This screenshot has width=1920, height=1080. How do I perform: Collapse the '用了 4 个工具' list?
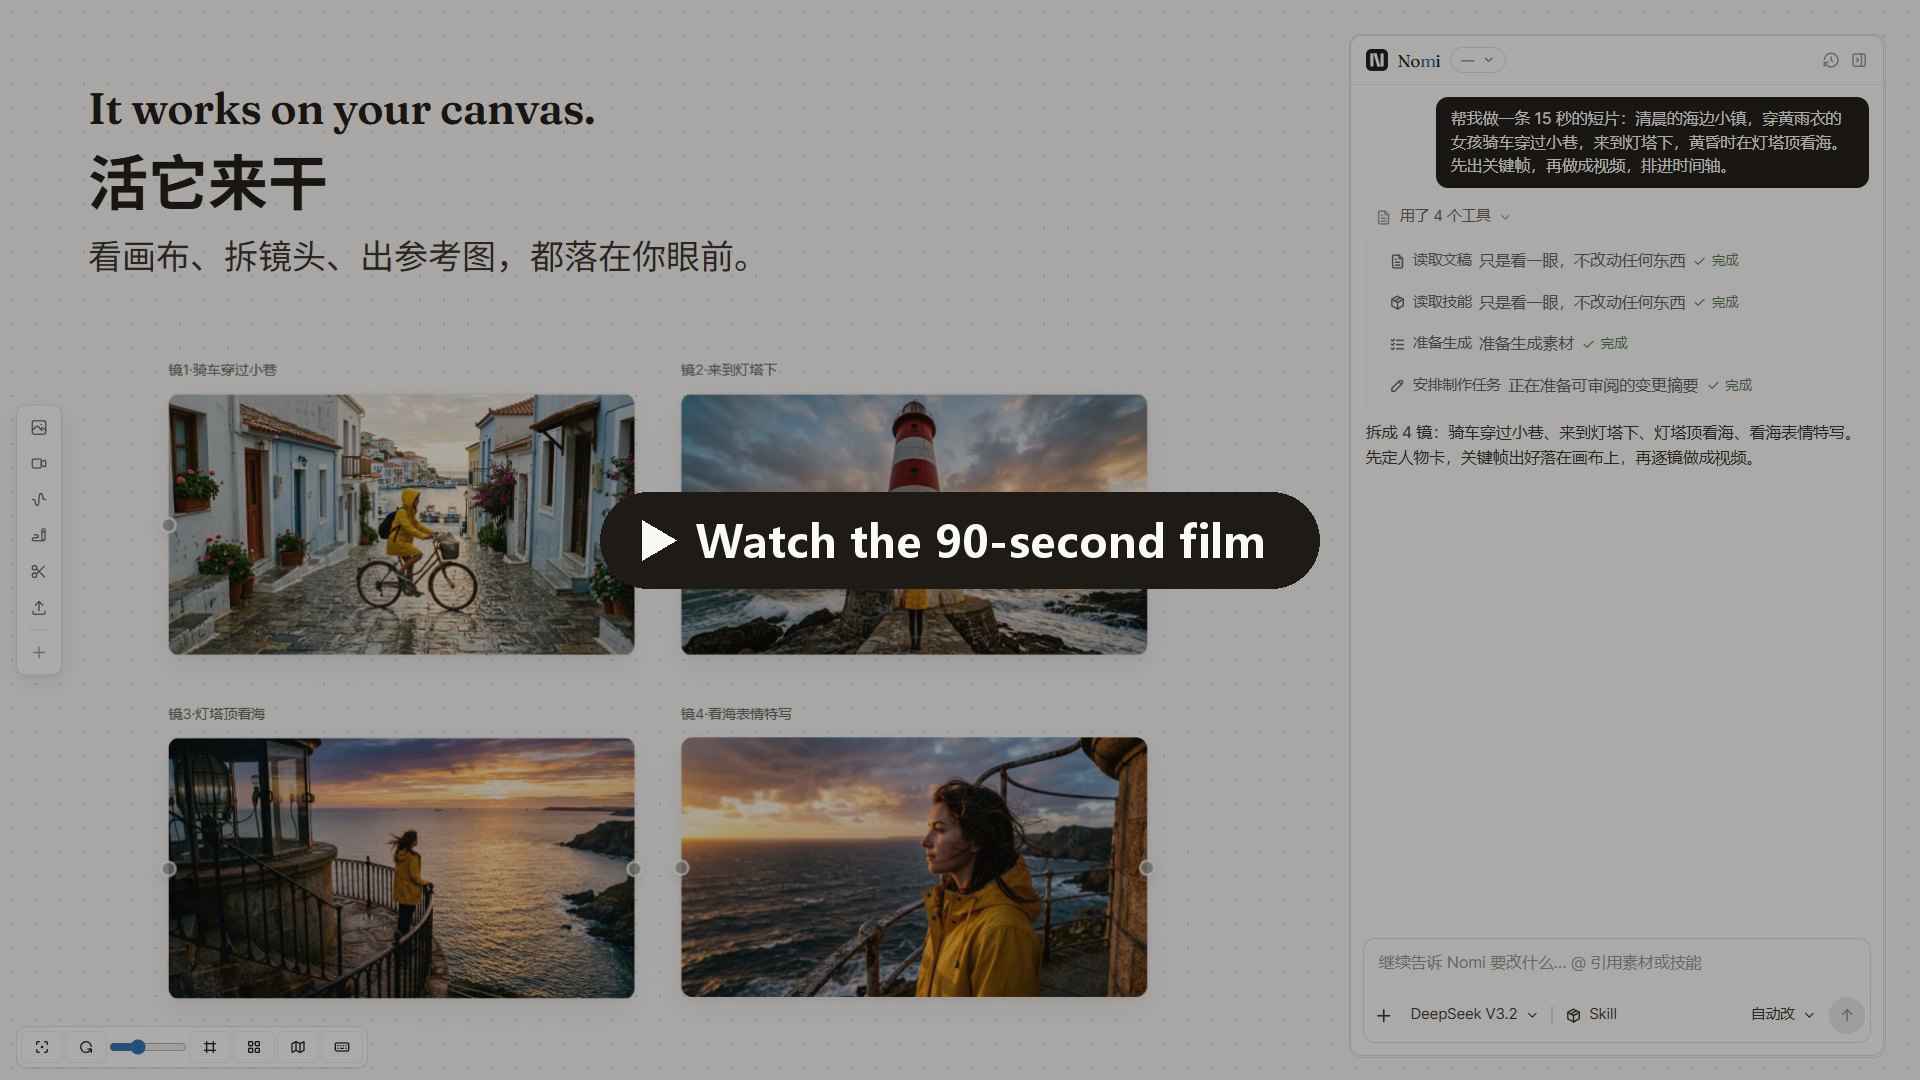click(x=1444, y=216)
